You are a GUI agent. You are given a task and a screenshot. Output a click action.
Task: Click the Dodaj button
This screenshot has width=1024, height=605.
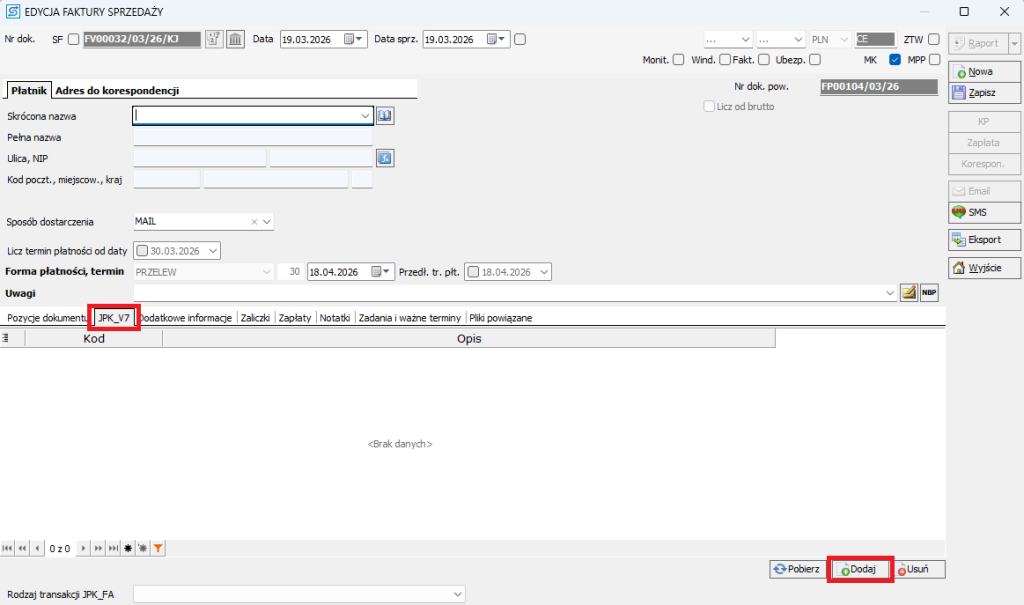pyautogui.click(x=861, y=569)
